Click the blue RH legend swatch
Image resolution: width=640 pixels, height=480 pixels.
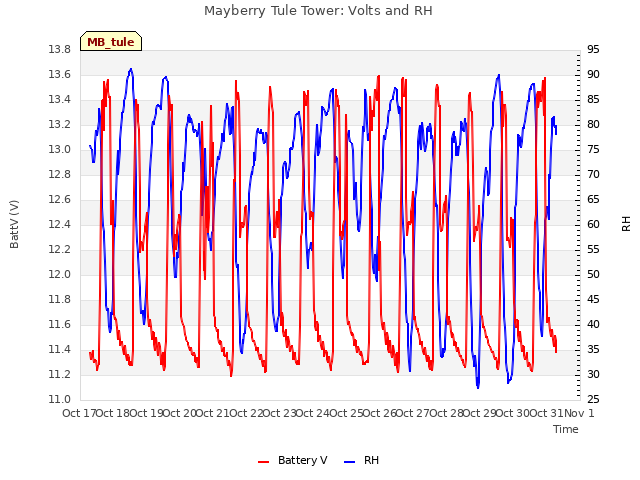point(350,462)
